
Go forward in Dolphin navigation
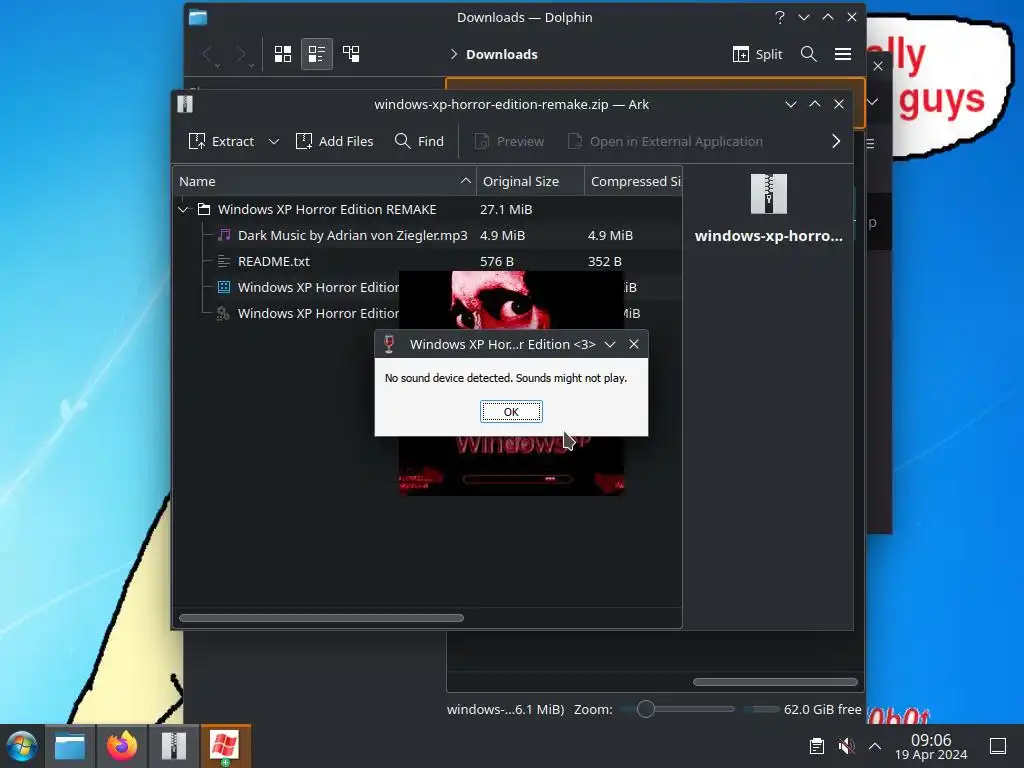click(242, 54)
